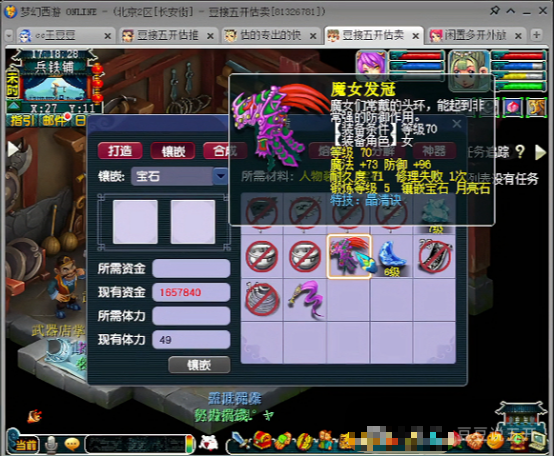554x457 pixels.
Task: Expand the tab list arrow at left of tabs
Action: [x=9, y=35]
